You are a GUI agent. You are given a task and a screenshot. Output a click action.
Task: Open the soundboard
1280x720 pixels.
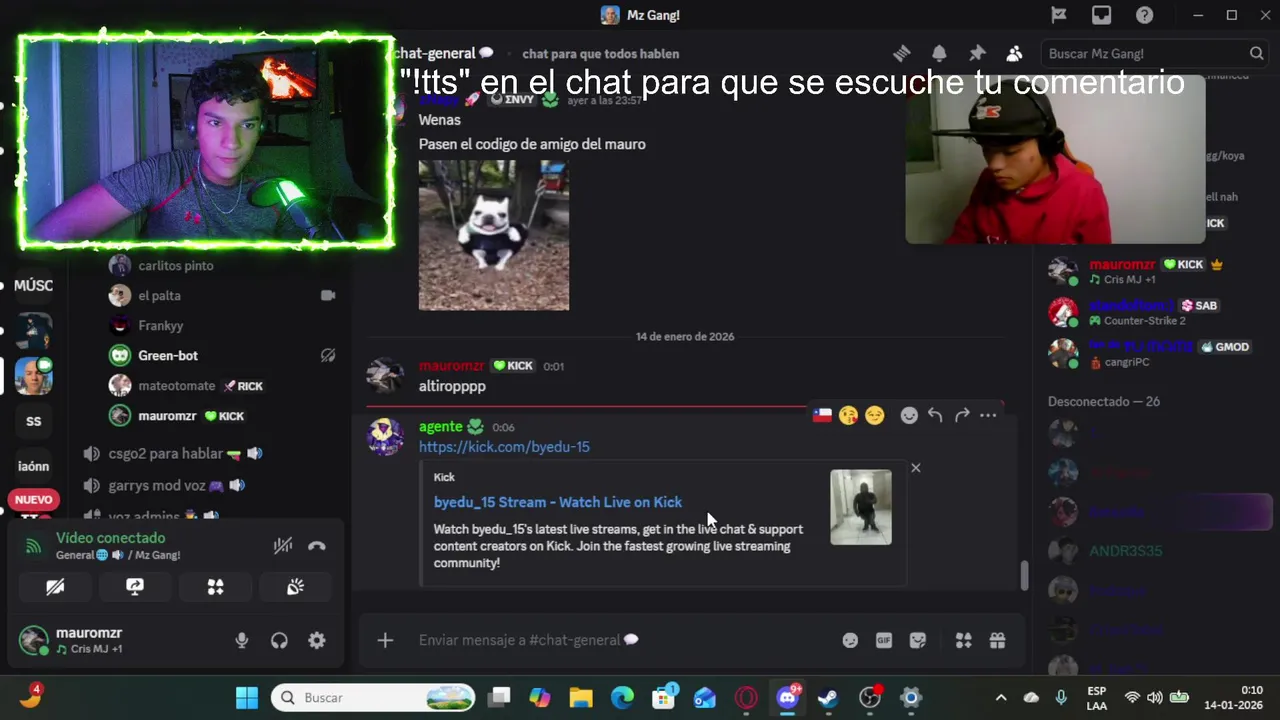pyautogui.click(x=295, y=587)
